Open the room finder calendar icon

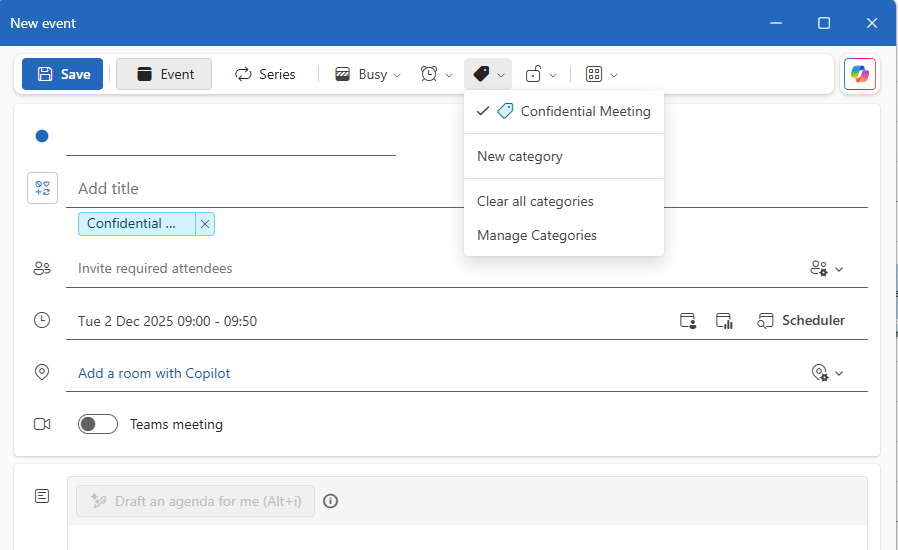coord(688,321)
